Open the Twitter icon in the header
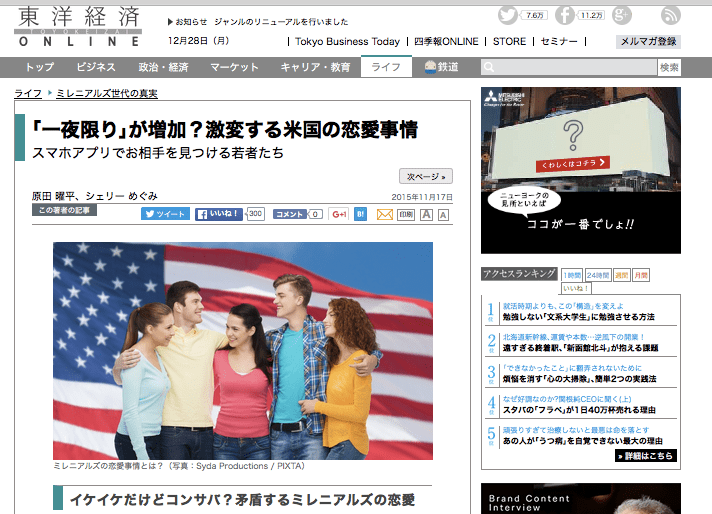This screenshot has height=514, width=712. point(508,15)
